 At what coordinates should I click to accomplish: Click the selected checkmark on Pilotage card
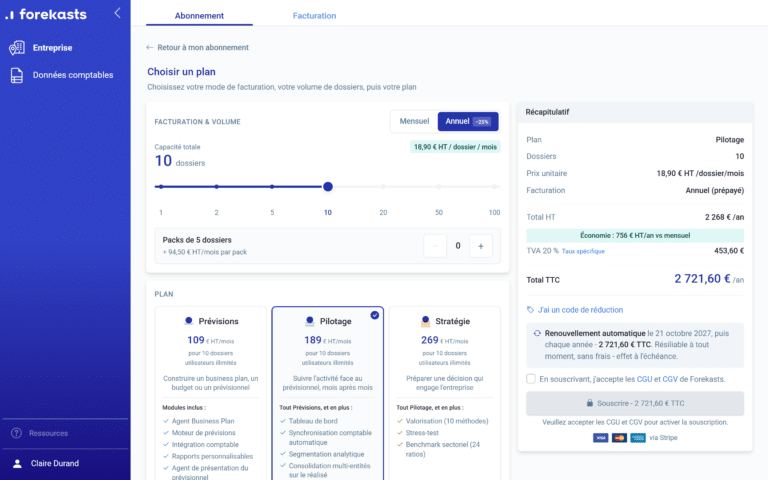[x=375, y=315]
